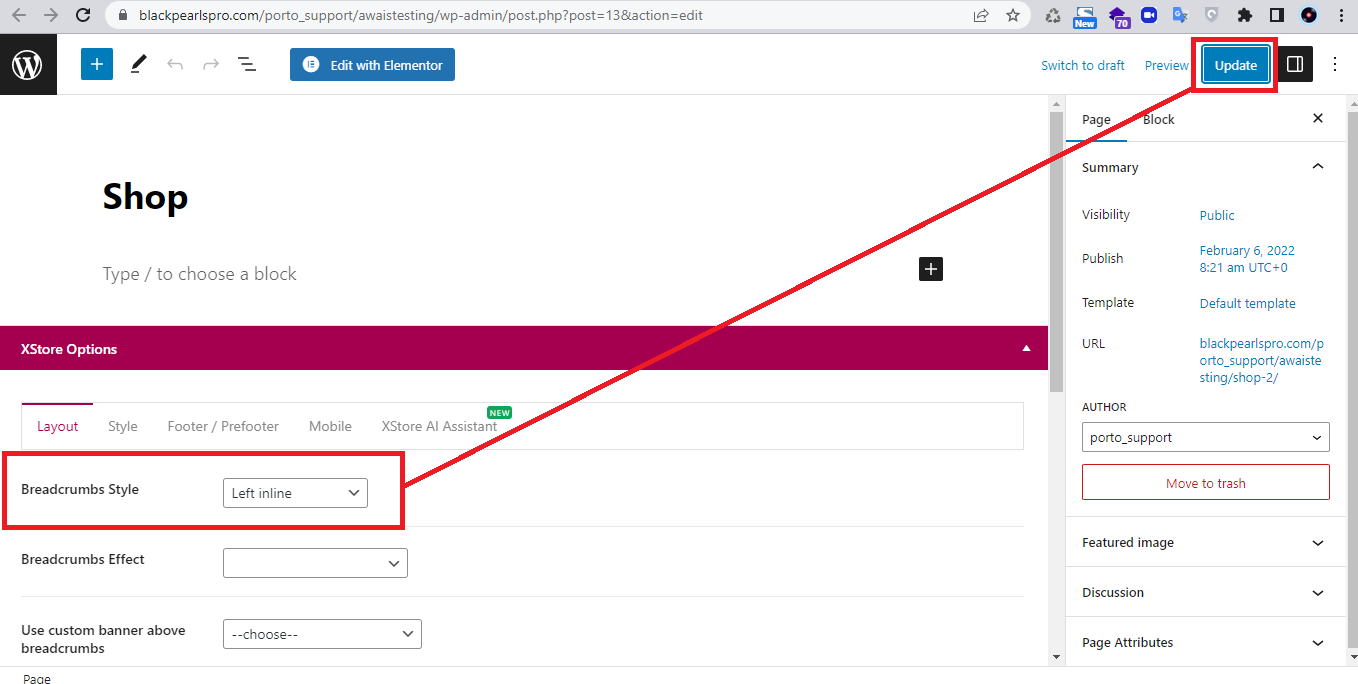Open the Footer / Prefooter tab
This screenshot has height=684, width=1358.
223,426
